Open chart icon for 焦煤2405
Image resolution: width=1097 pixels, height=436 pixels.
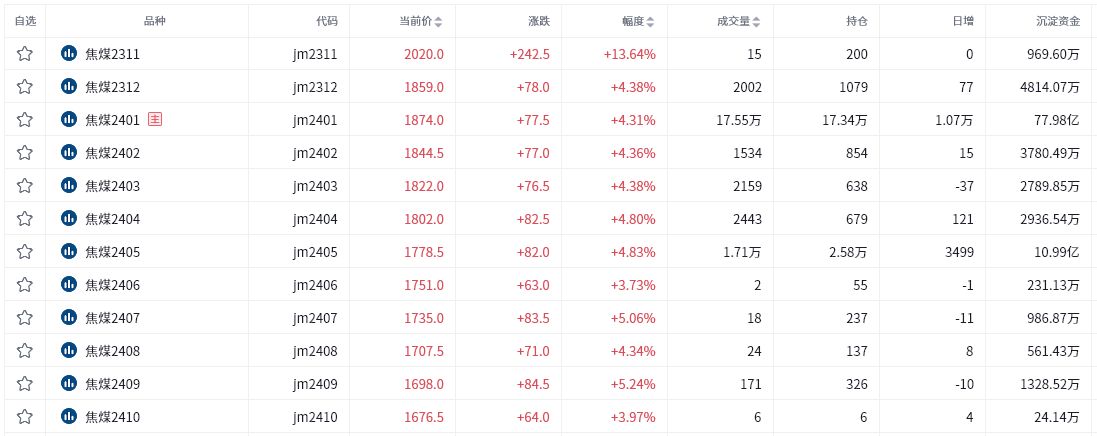[69, 251]
